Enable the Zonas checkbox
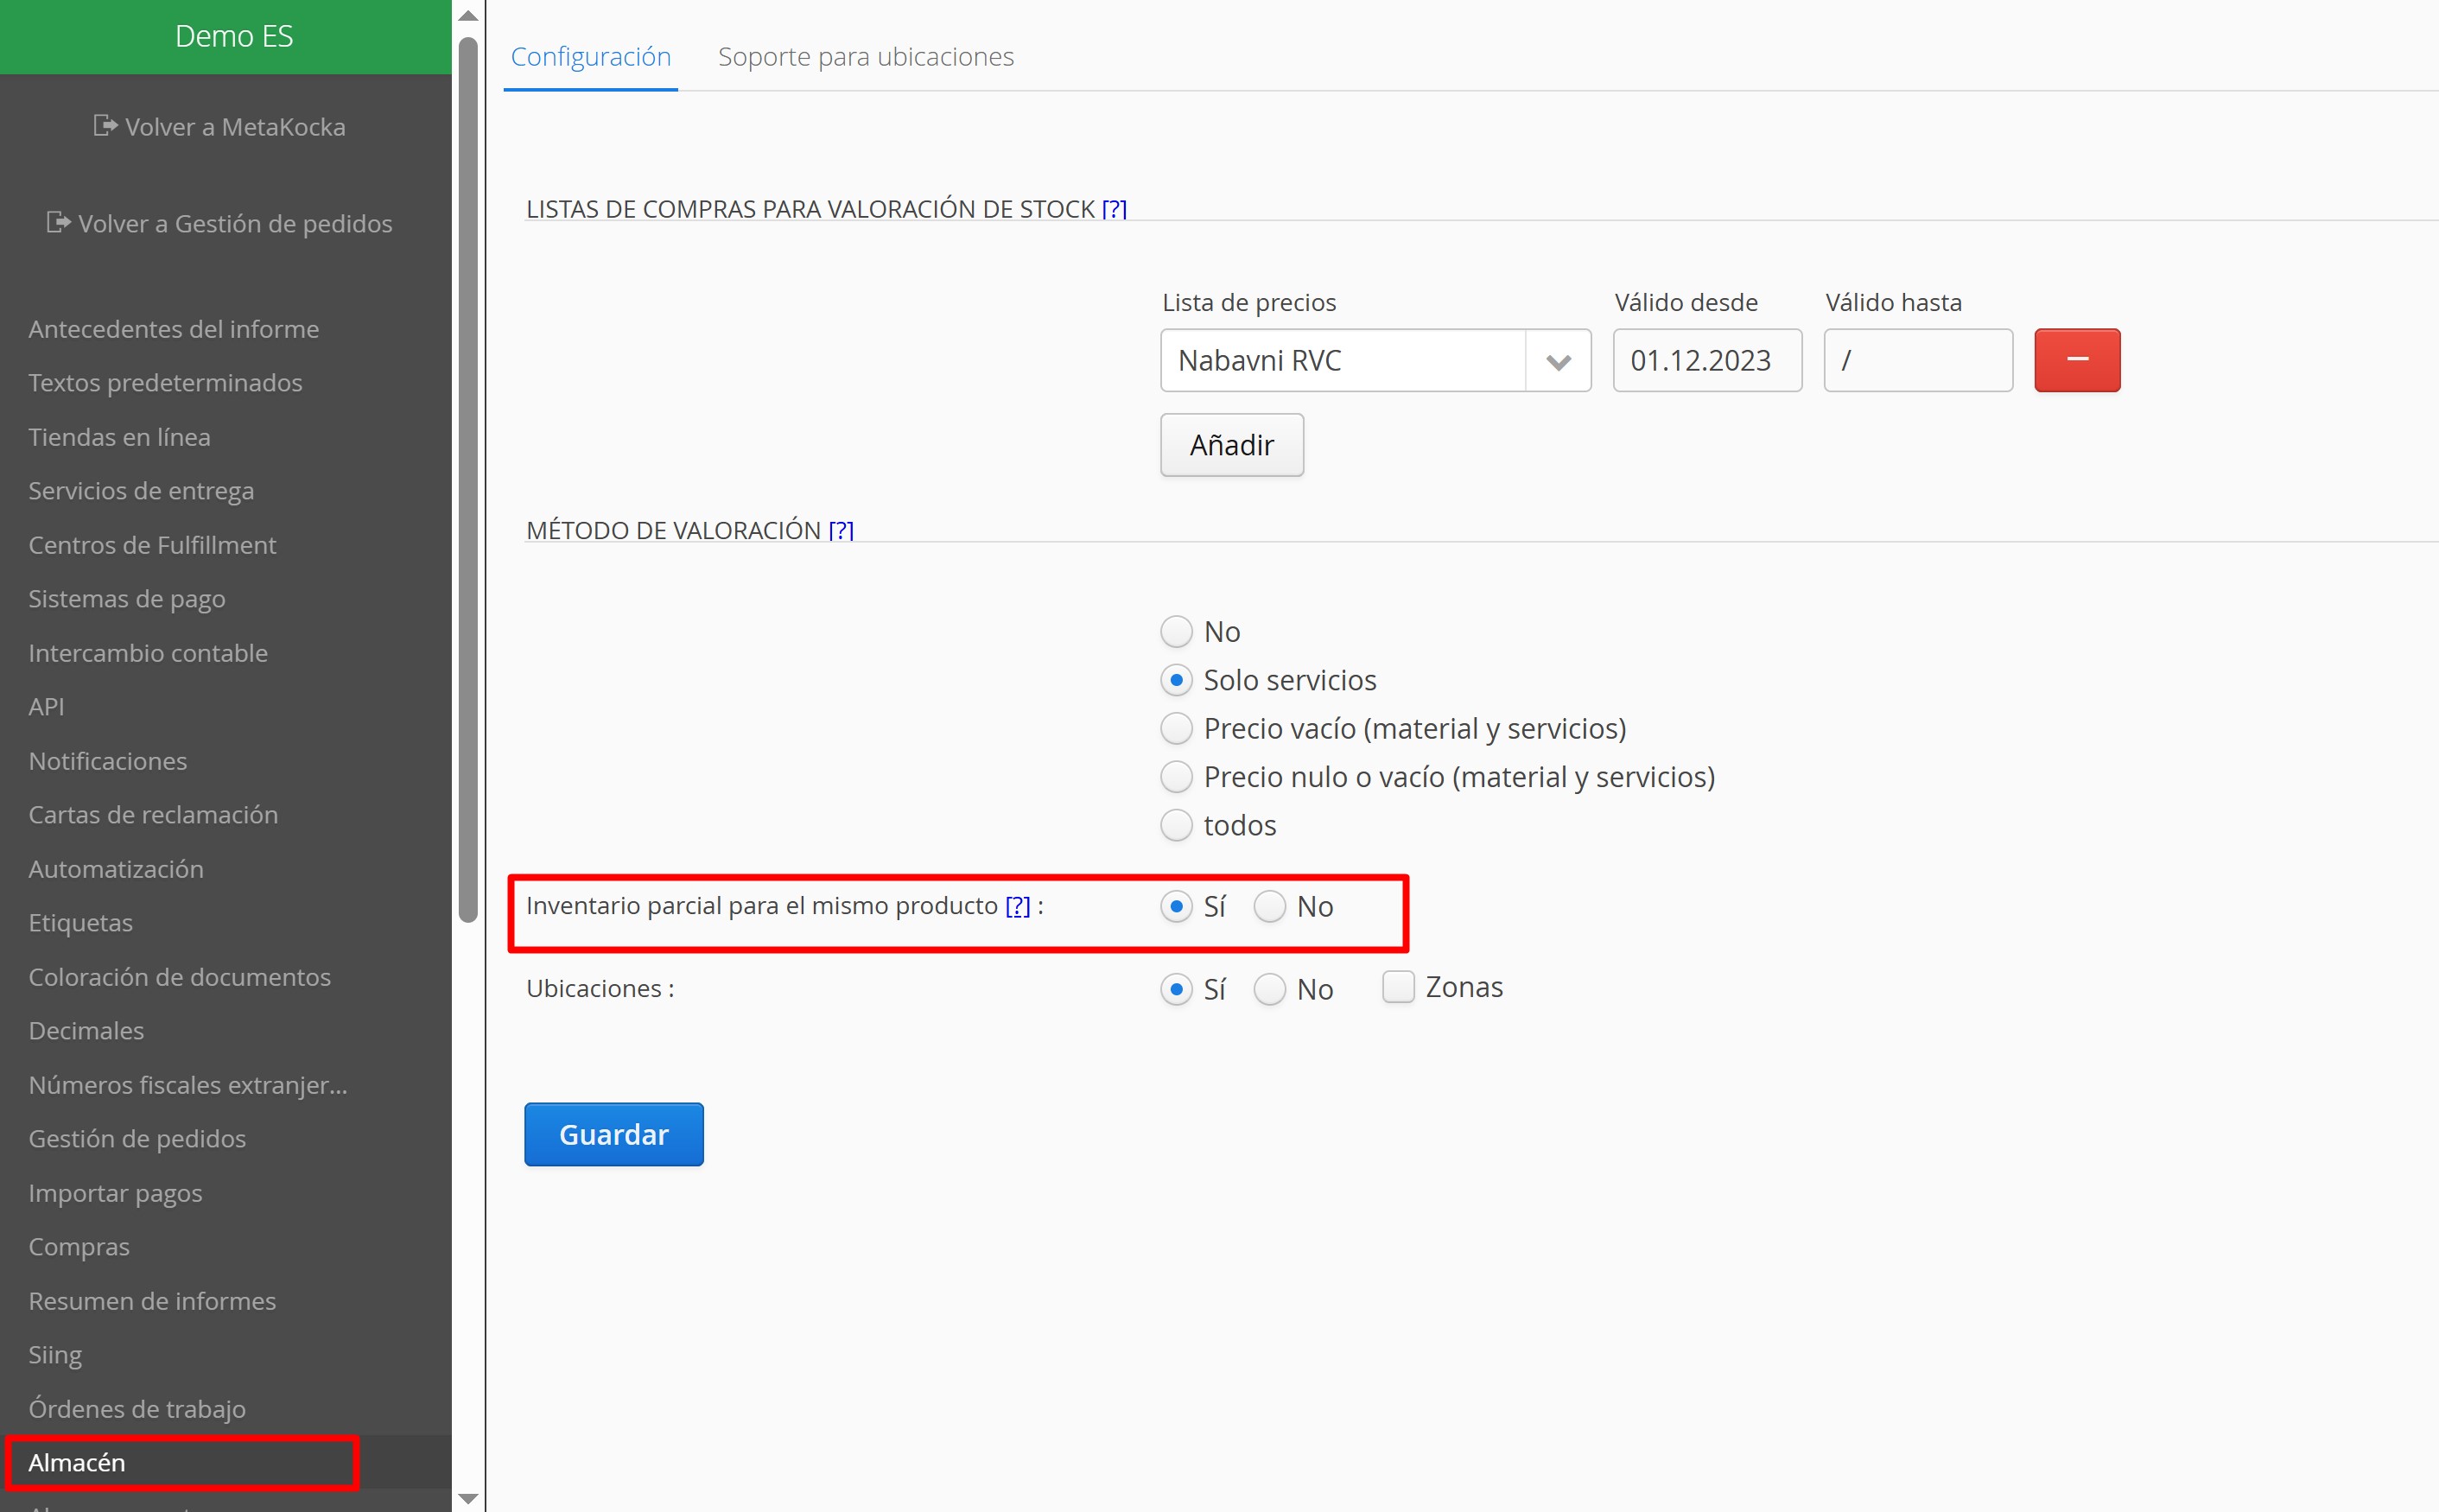This screenshot has width=2439, height=1512. pyautogui.click(x=1397, y=987)
